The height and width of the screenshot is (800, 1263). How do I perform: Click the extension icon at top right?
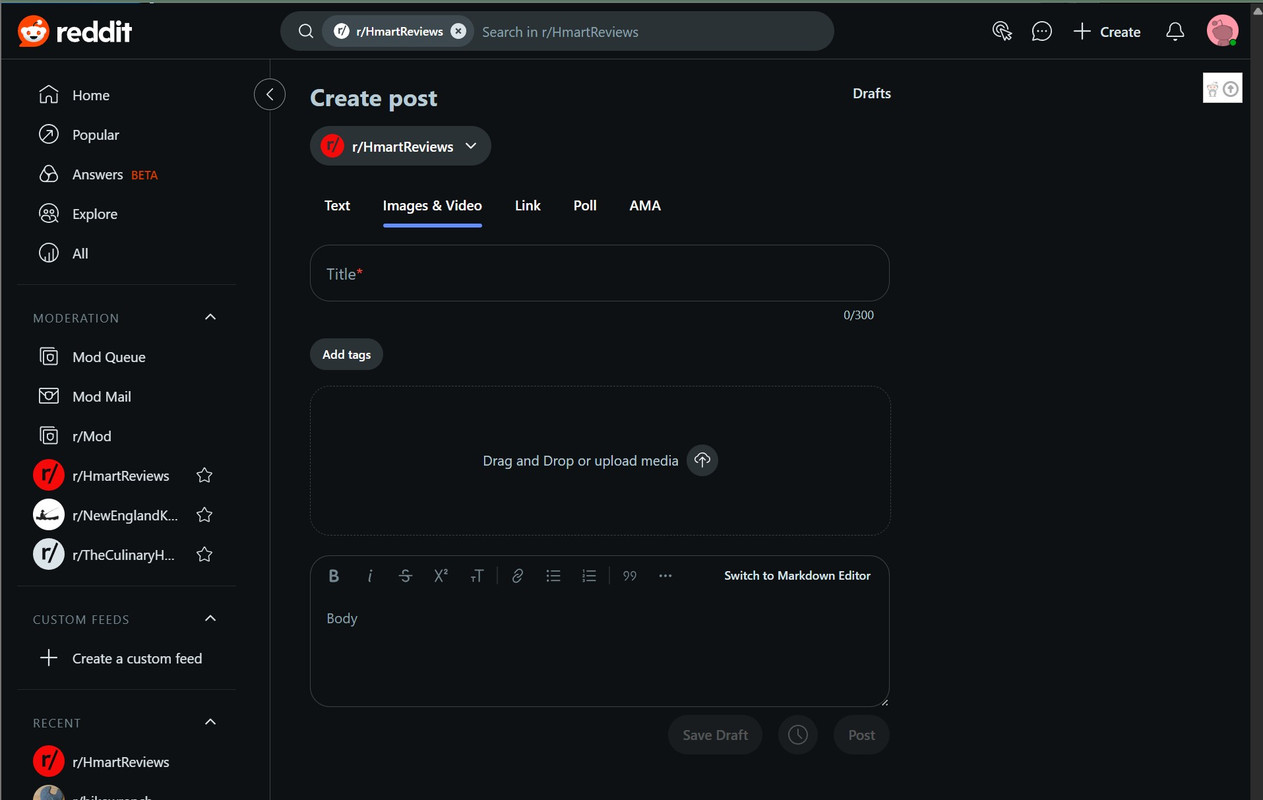click(1222, 89)
